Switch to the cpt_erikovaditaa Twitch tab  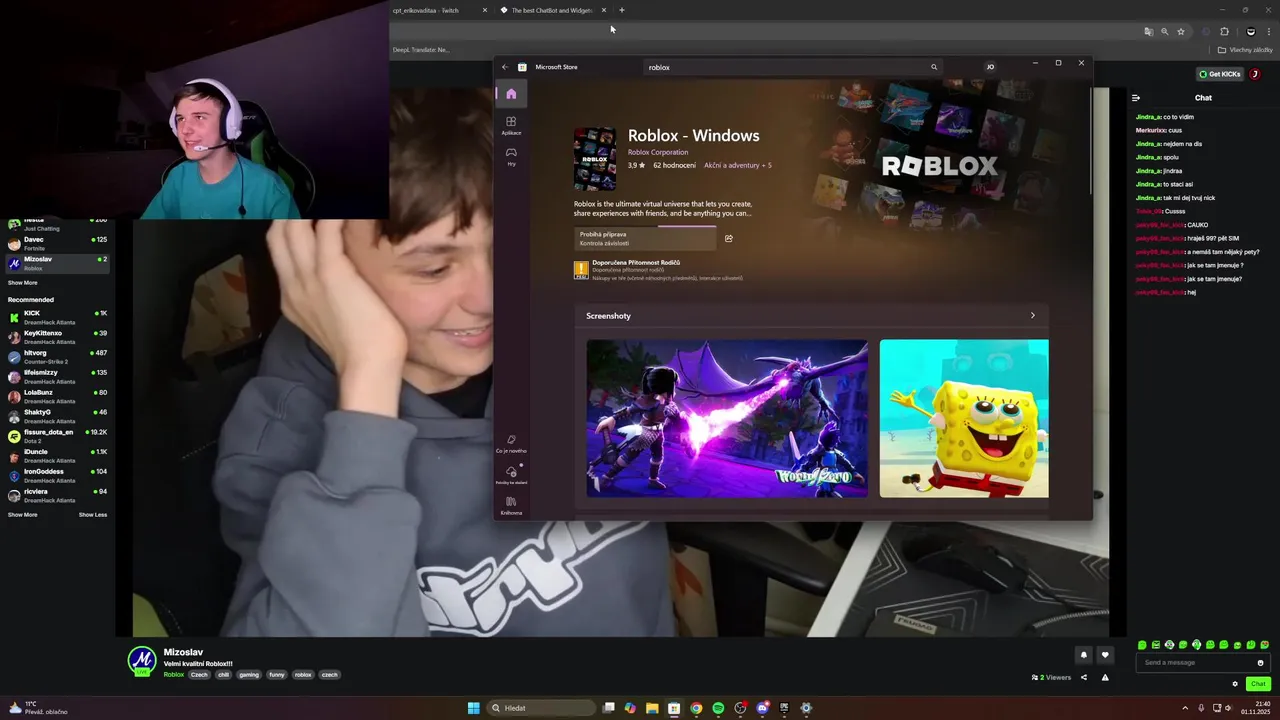433,10
